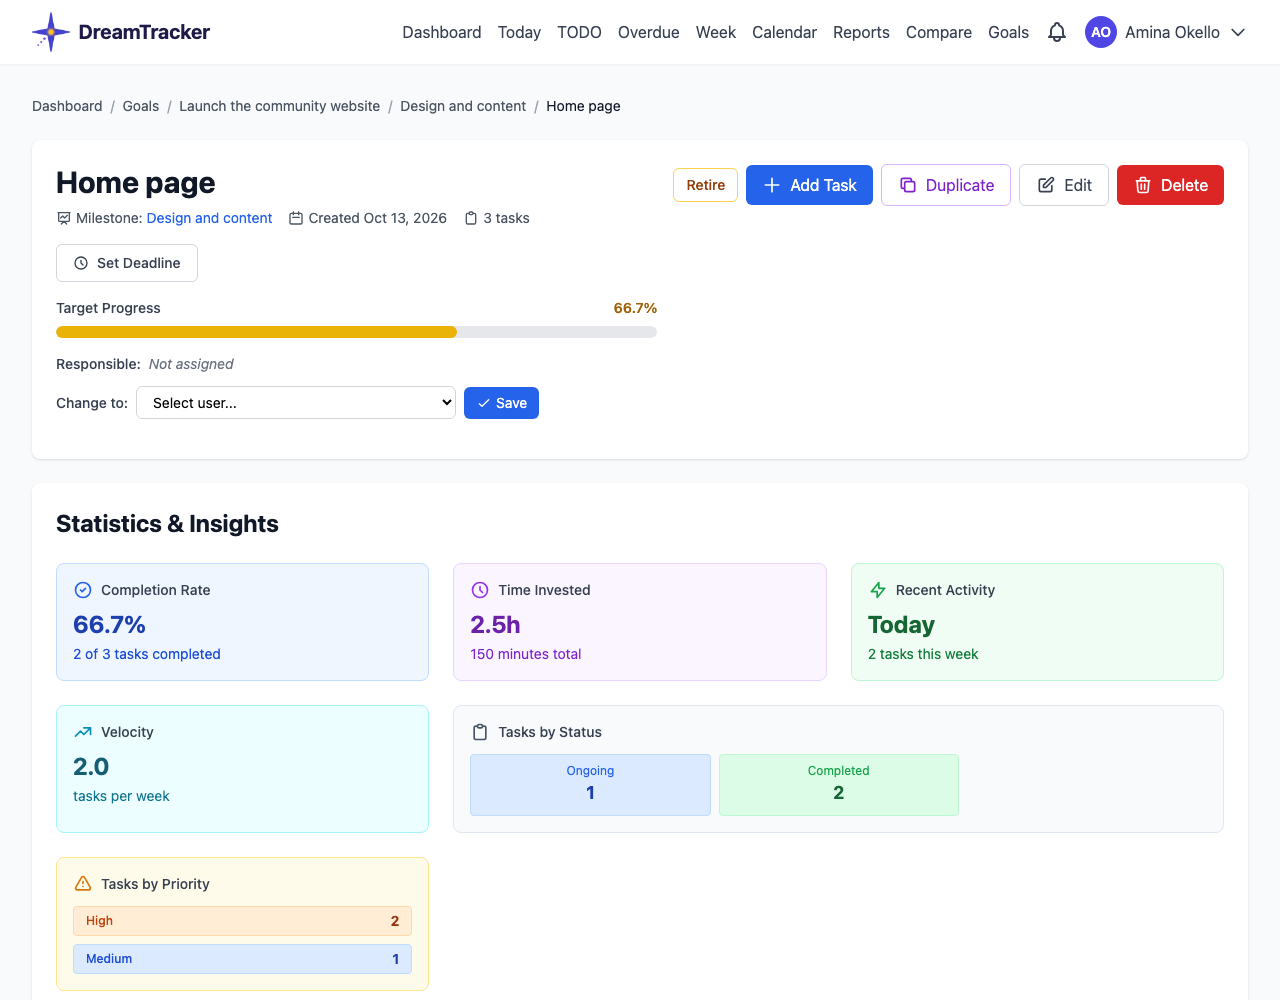This screenshot has width=1280, height=1000.
Task: Click the Recent Activity lightning icon
Action: pyautogui.click(x=878, y=590)
